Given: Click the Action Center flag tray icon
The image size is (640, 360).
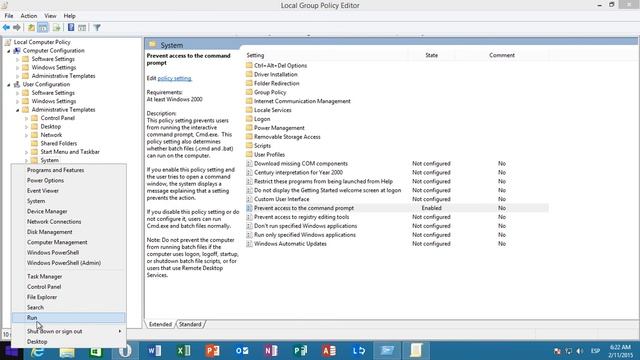Looking at the screenshot, I should 557,351.
